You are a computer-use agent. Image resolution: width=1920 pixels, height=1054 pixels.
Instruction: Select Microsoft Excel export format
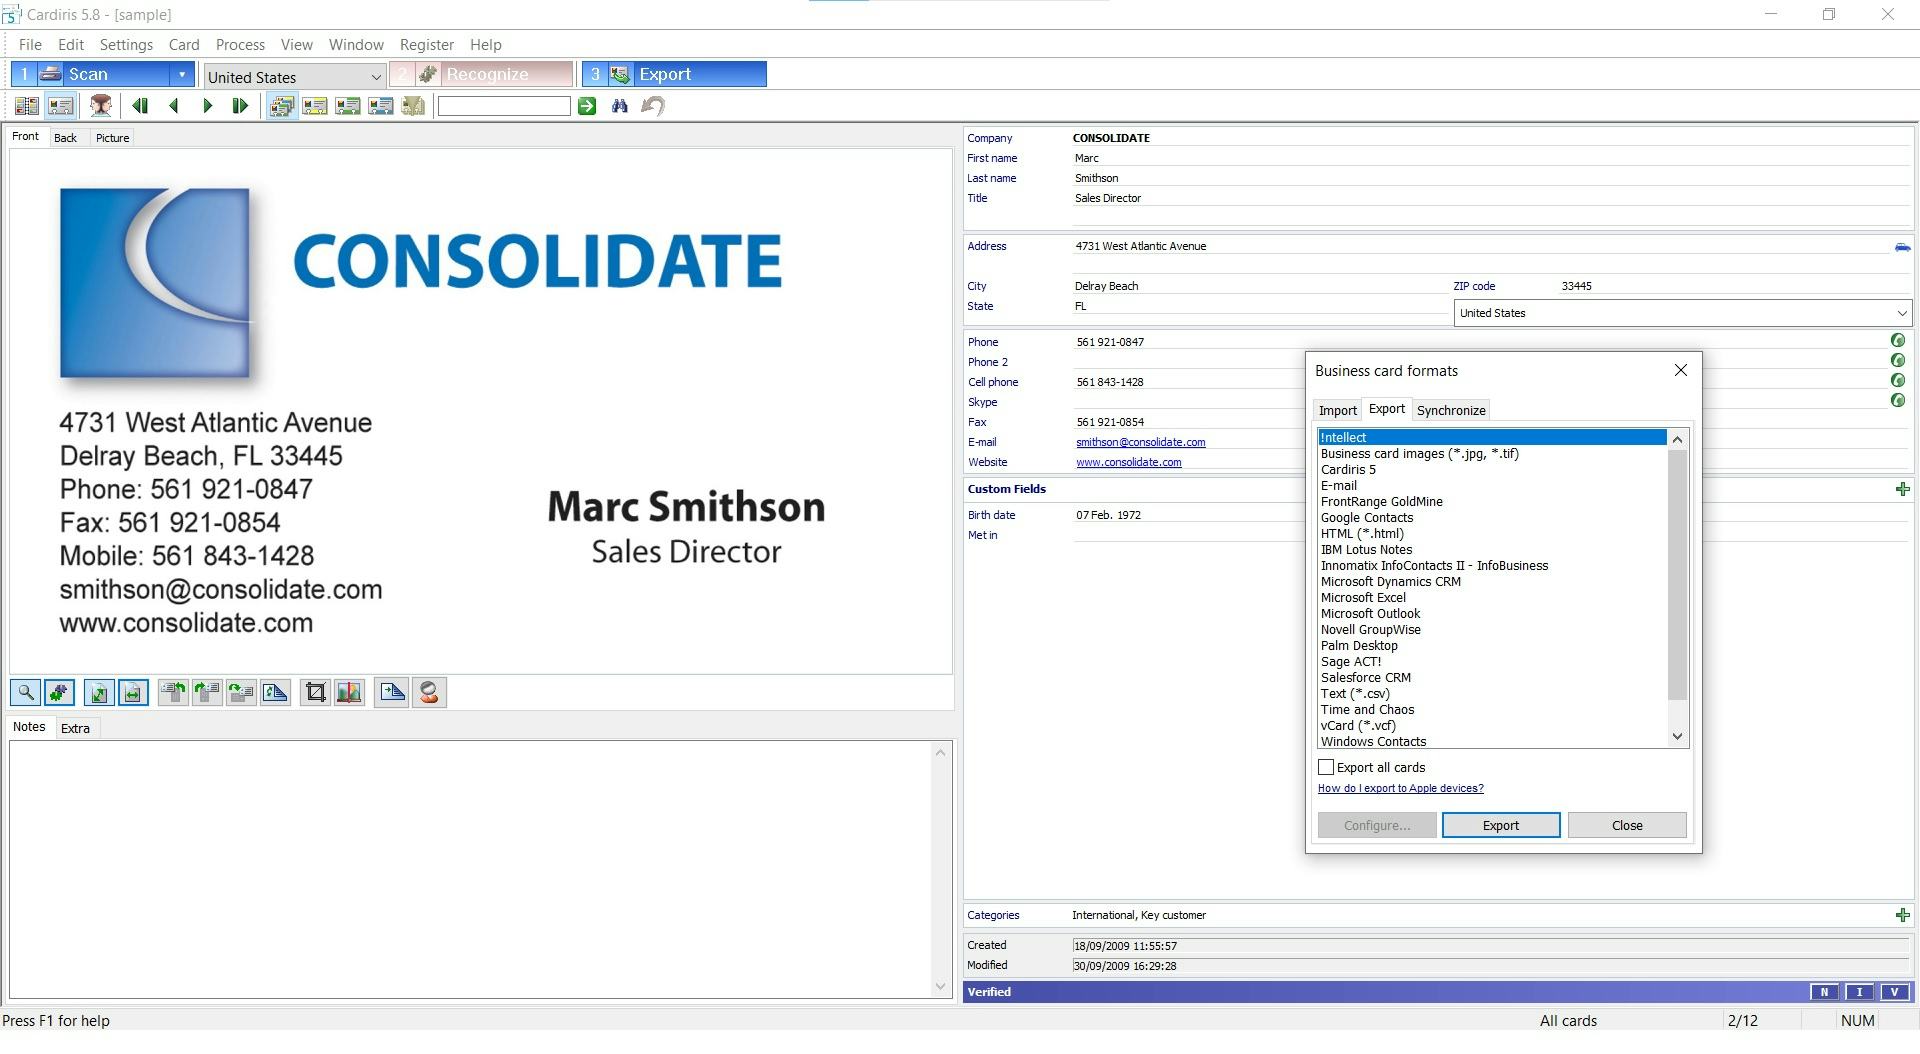coord(1363,598)
